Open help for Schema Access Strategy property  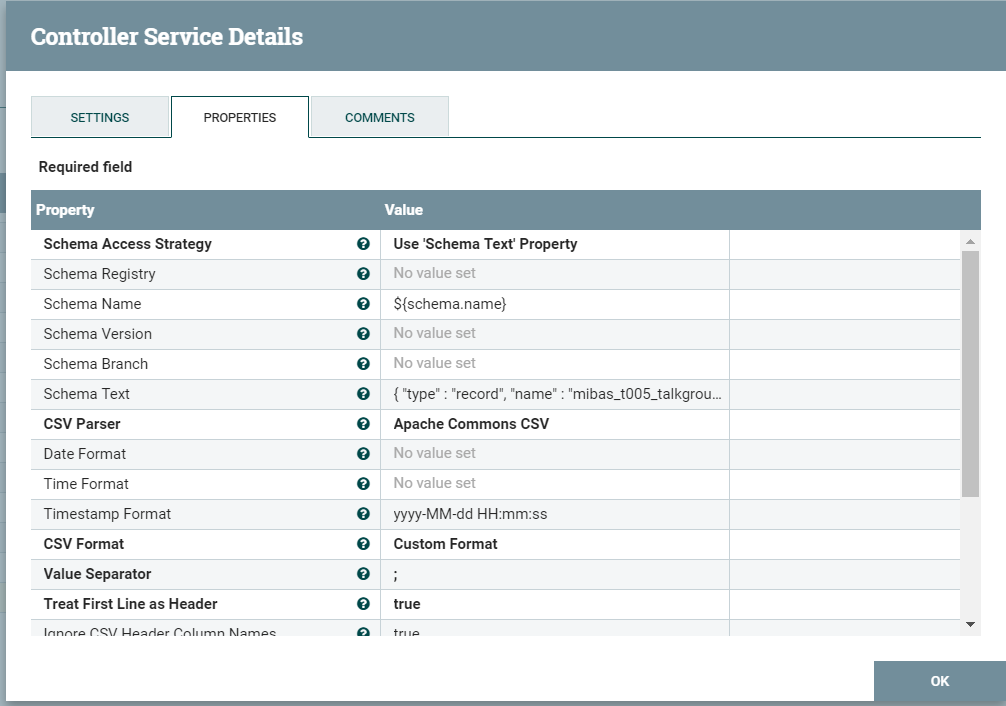[363, 244]
